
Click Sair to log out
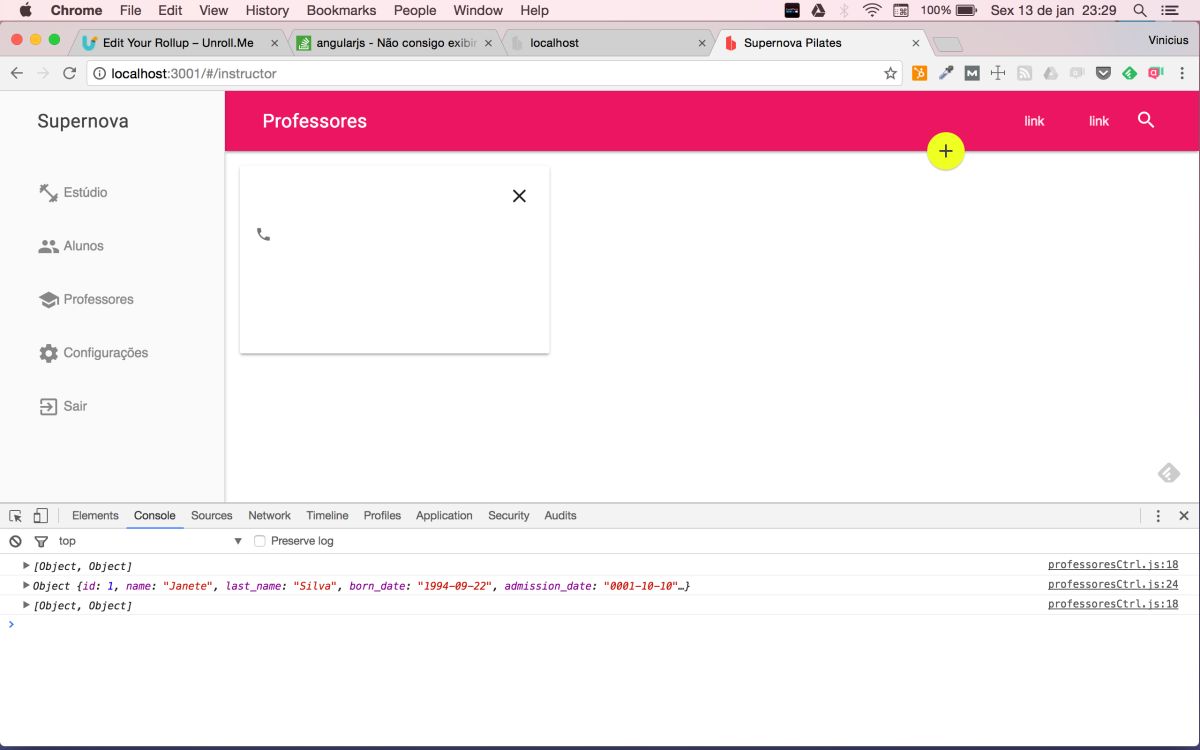63,406
